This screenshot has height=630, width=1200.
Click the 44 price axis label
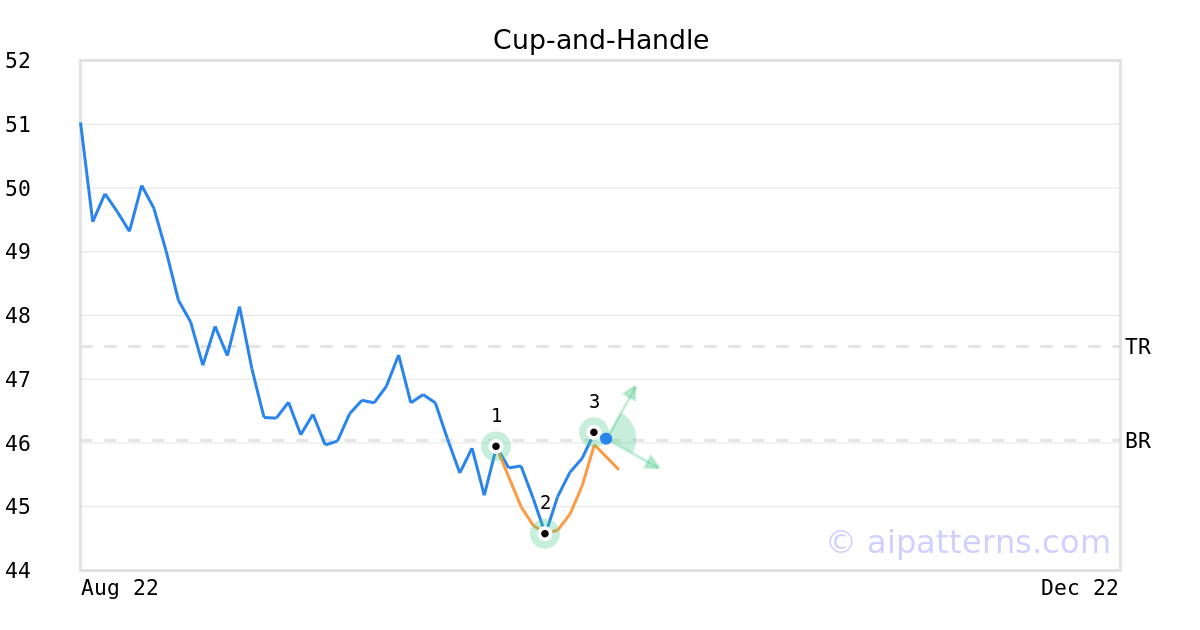[x=18, y=571]
